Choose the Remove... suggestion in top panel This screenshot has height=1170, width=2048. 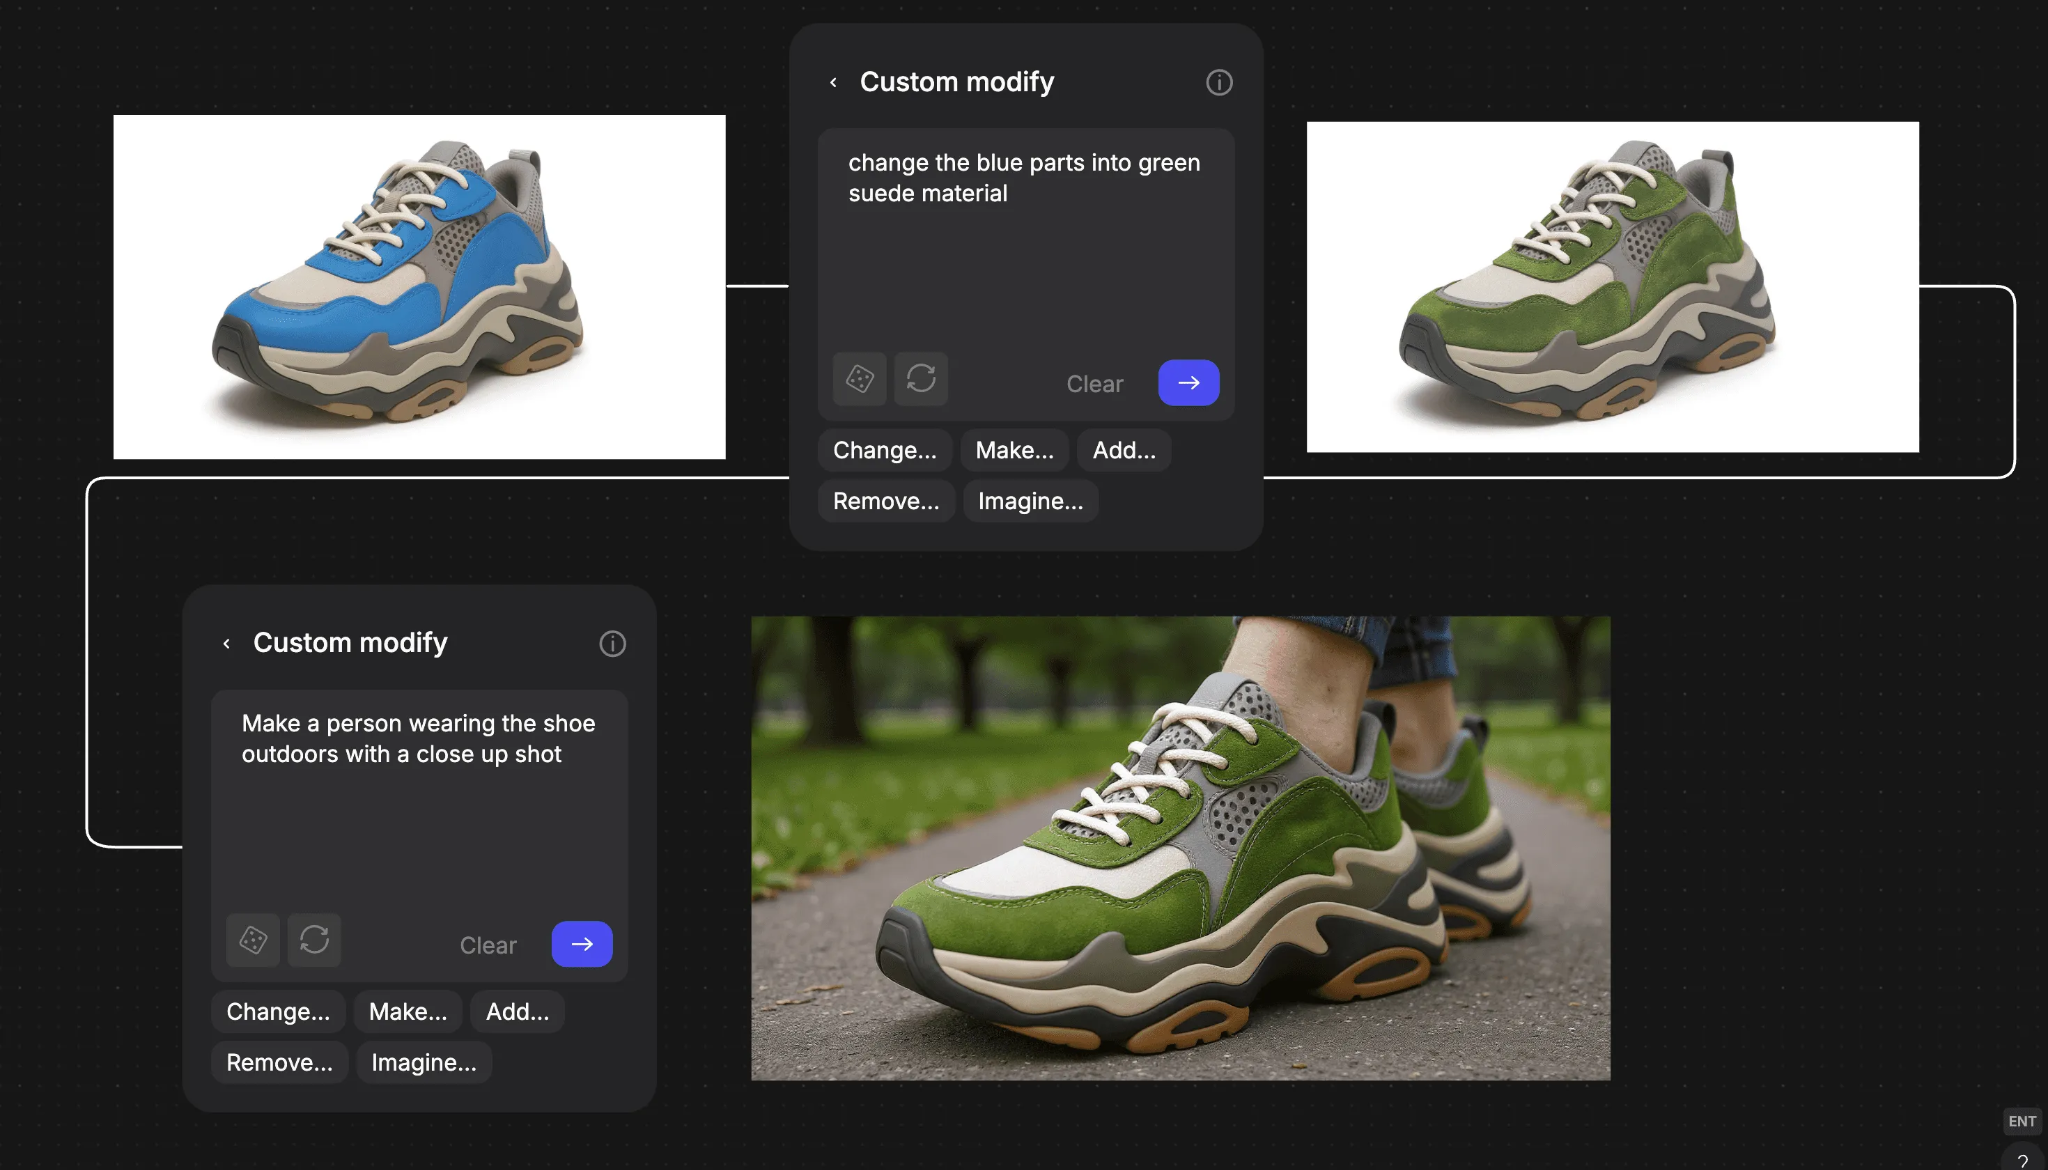886,501
